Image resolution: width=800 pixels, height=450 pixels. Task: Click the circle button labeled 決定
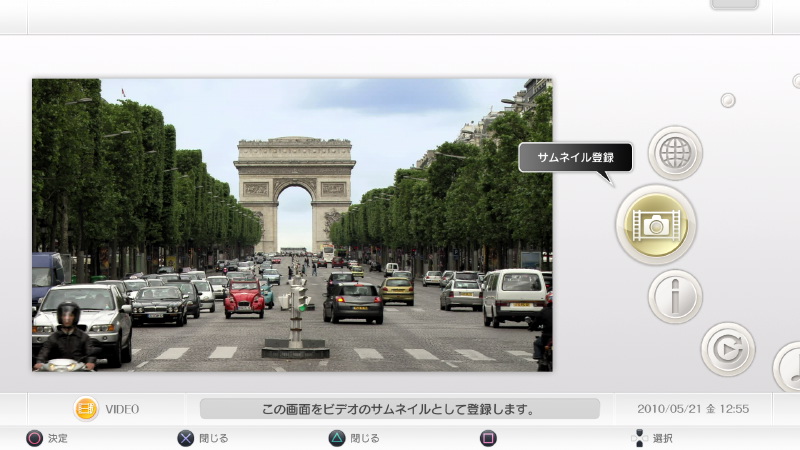coord(34,438)
